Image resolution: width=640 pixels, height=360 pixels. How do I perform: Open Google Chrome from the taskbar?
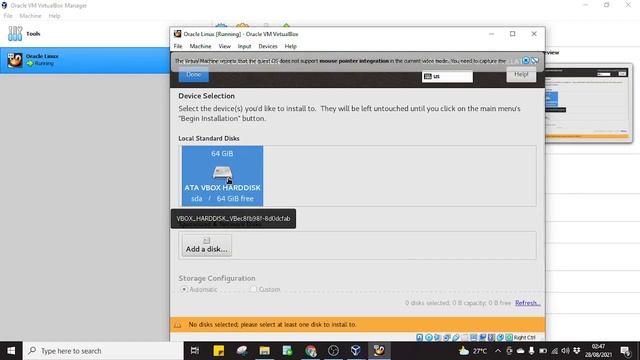point(311,351)
